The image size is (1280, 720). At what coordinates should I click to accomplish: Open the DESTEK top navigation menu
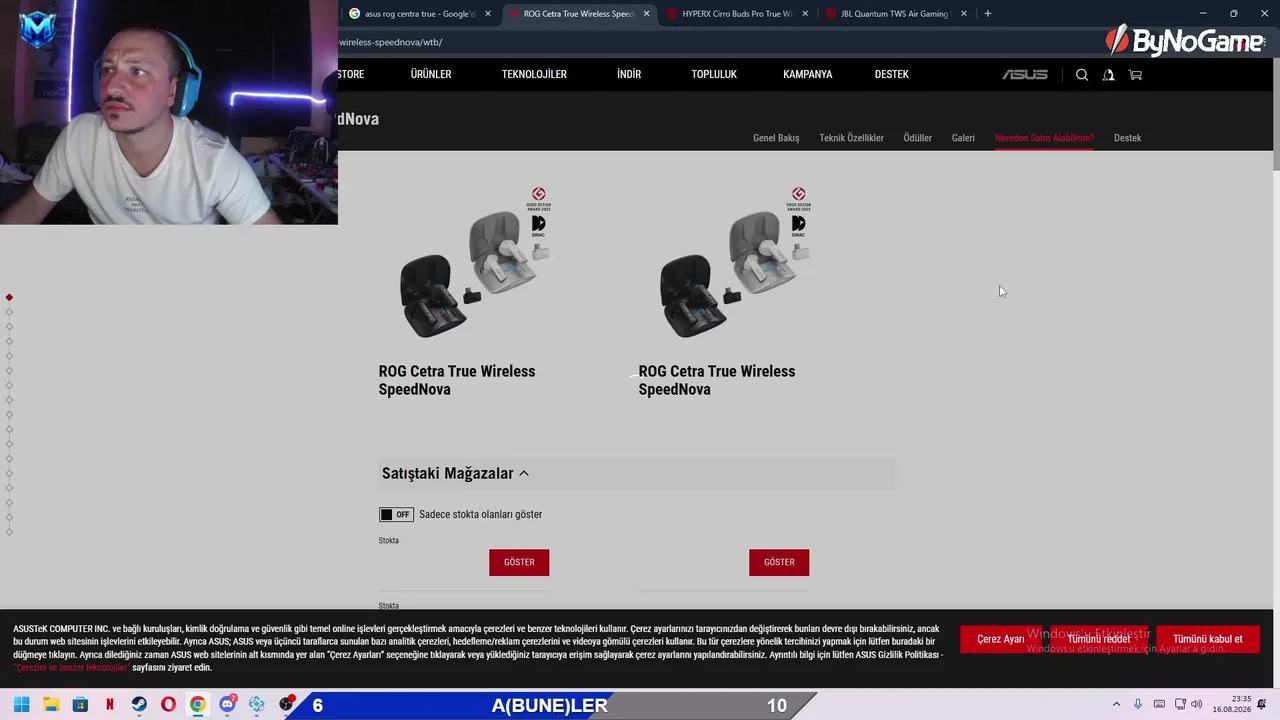[892, 75]
